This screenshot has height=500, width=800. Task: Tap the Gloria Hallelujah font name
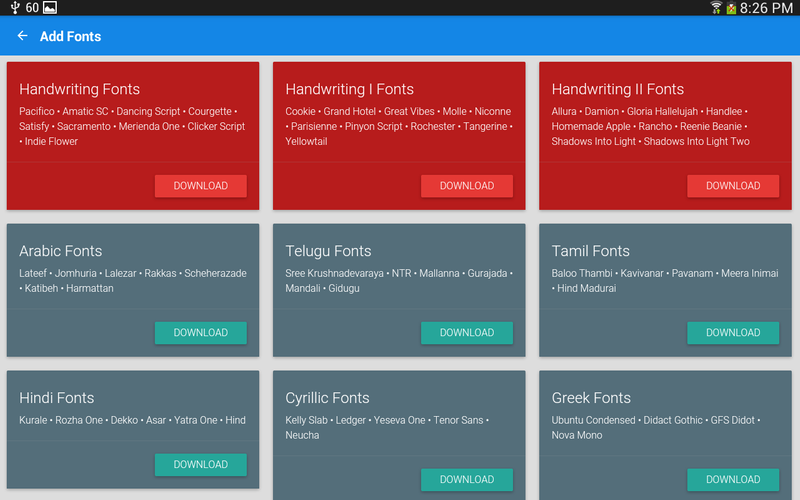coord(662,111)
